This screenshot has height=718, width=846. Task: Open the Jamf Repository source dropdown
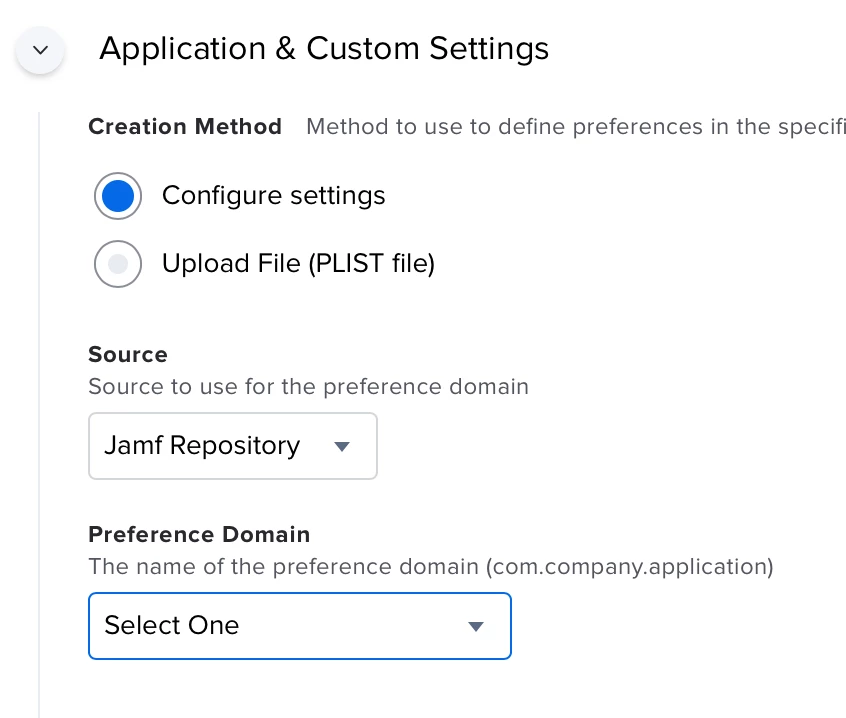[233, 446]
